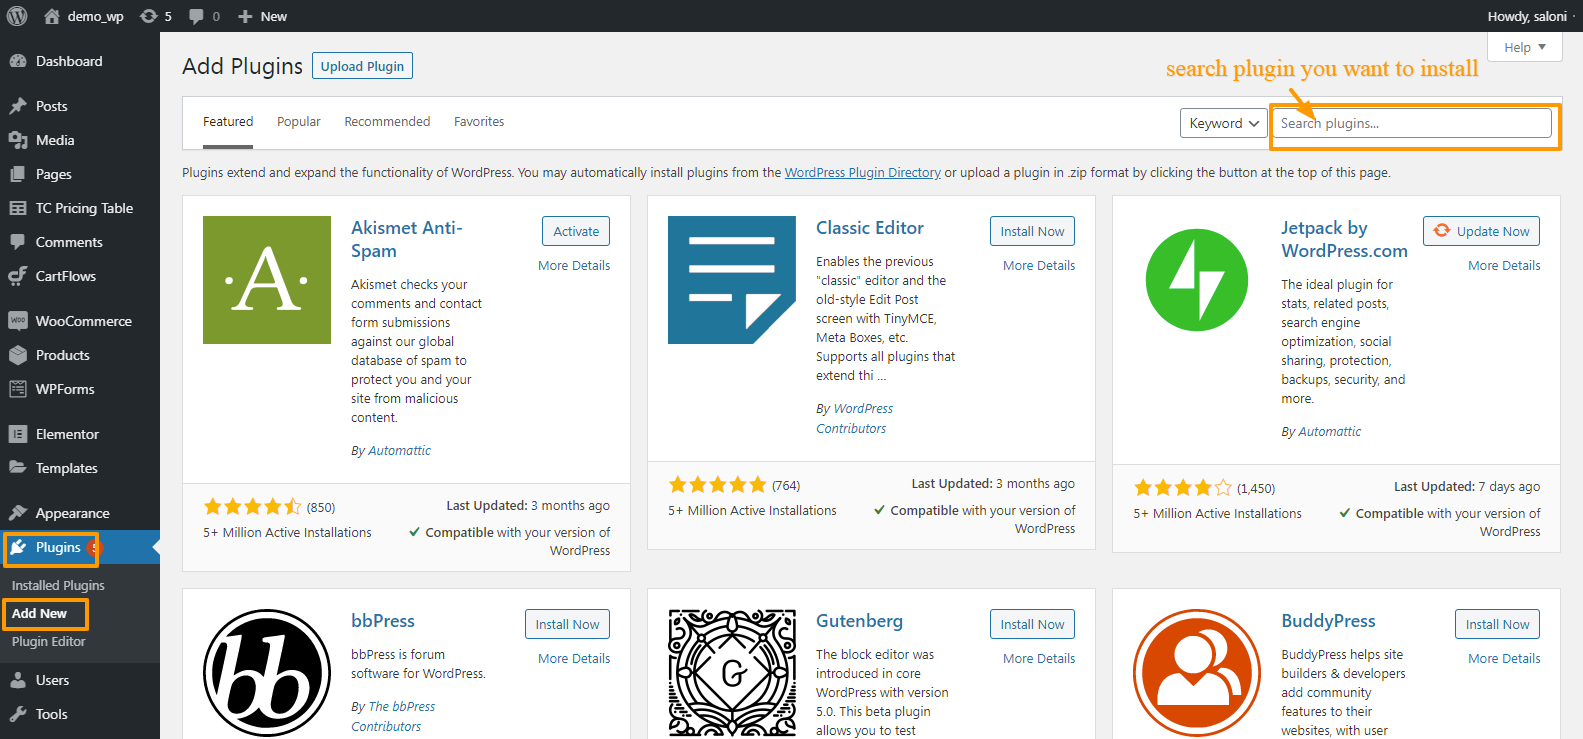Expand the Help tab dropdown
The image size is (1583, 739).
(1525, 47)
